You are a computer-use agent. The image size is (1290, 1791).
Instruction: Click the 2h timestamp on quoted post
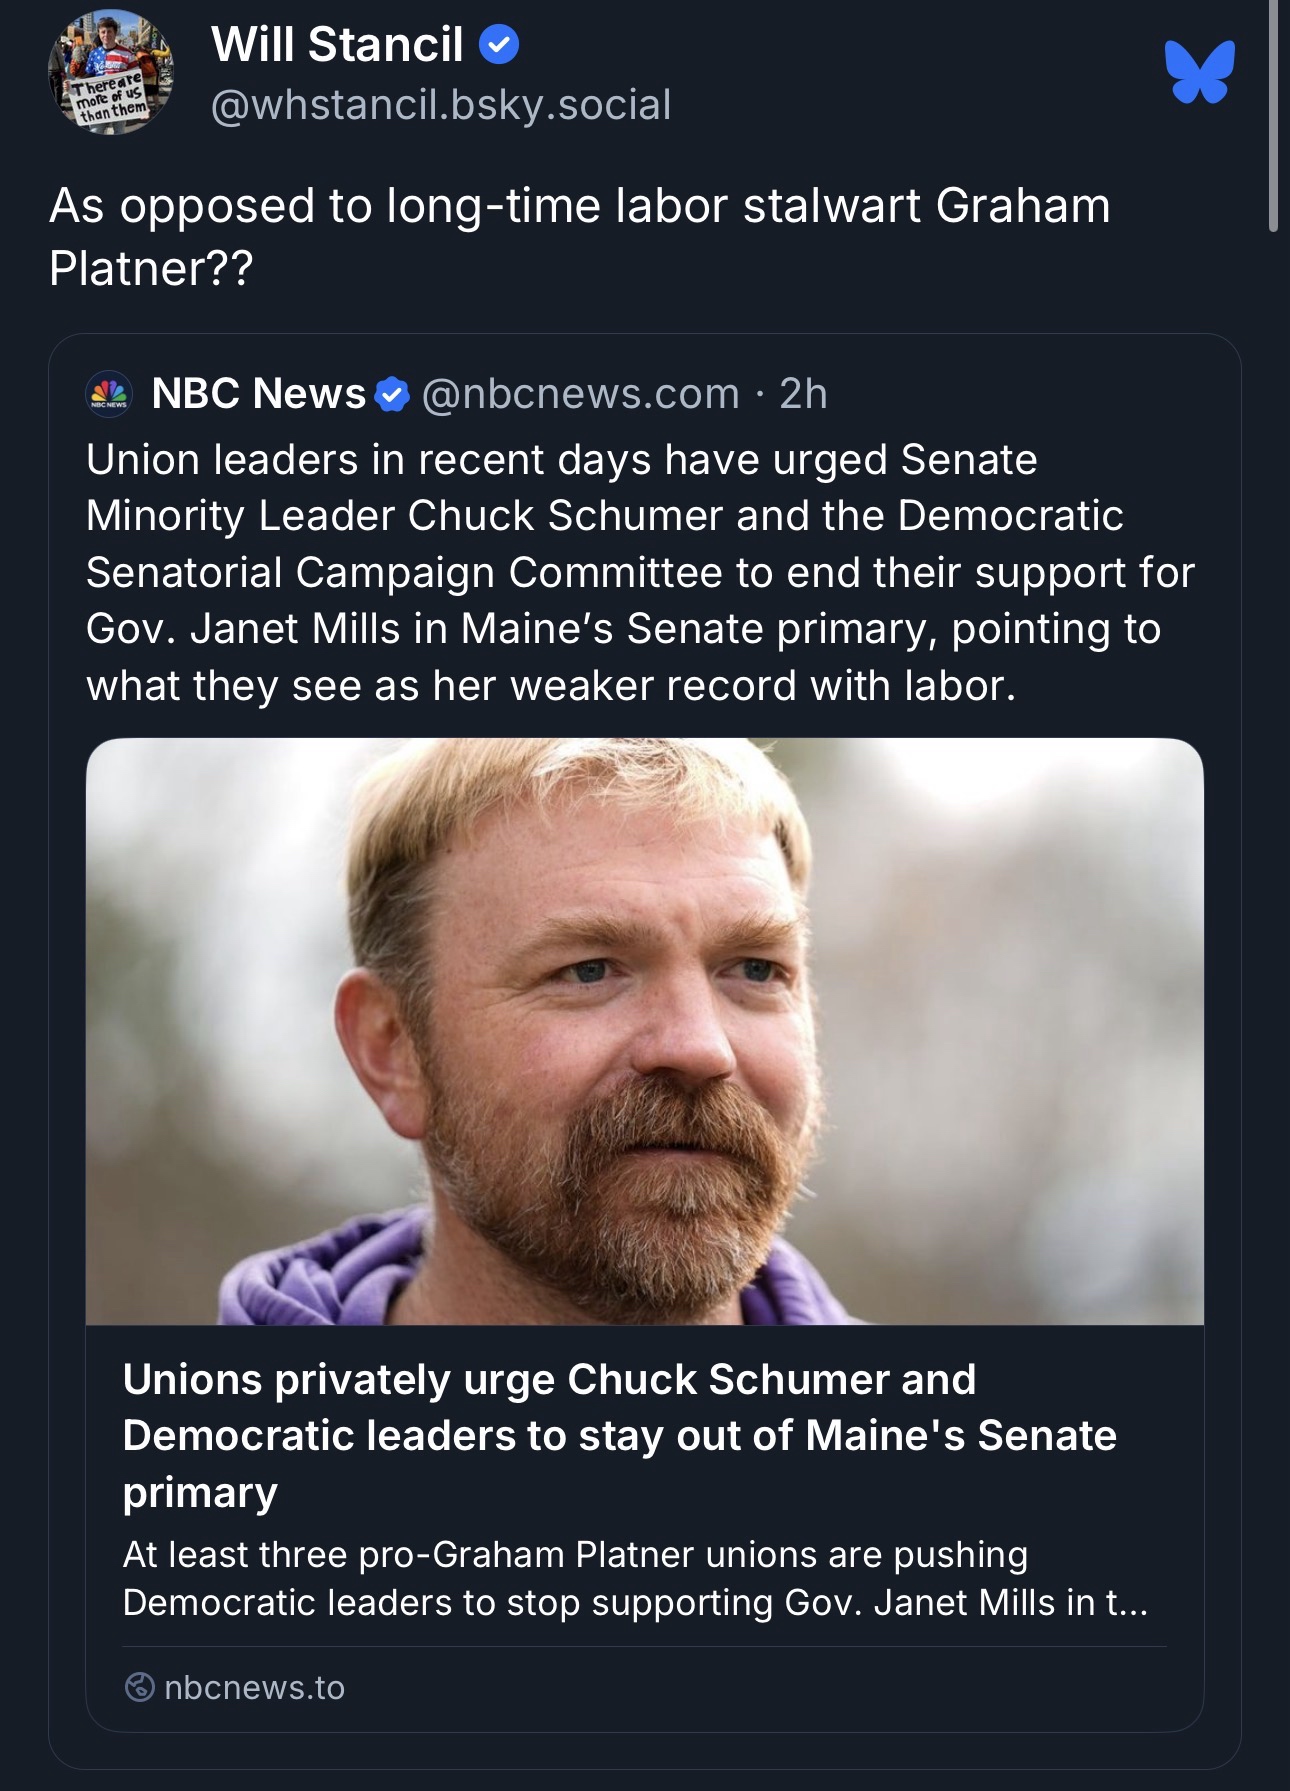pos(803,394)
